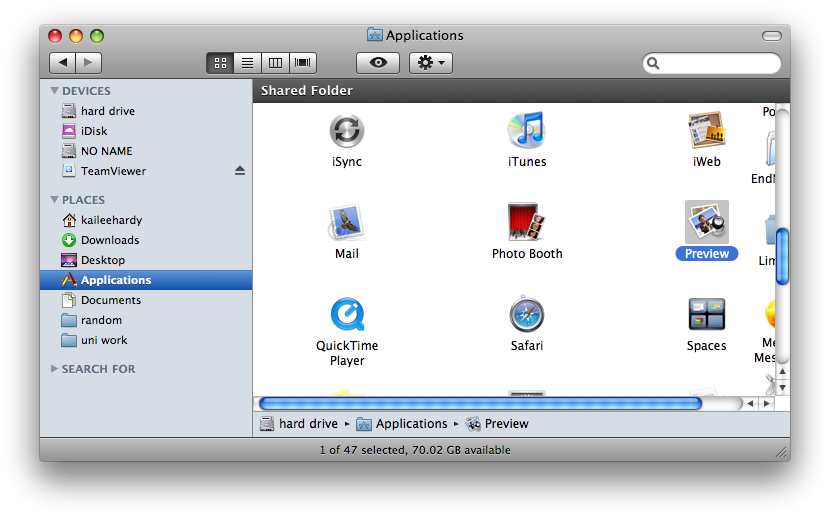Select Applications in the sidebar

[x=146, y=280]
